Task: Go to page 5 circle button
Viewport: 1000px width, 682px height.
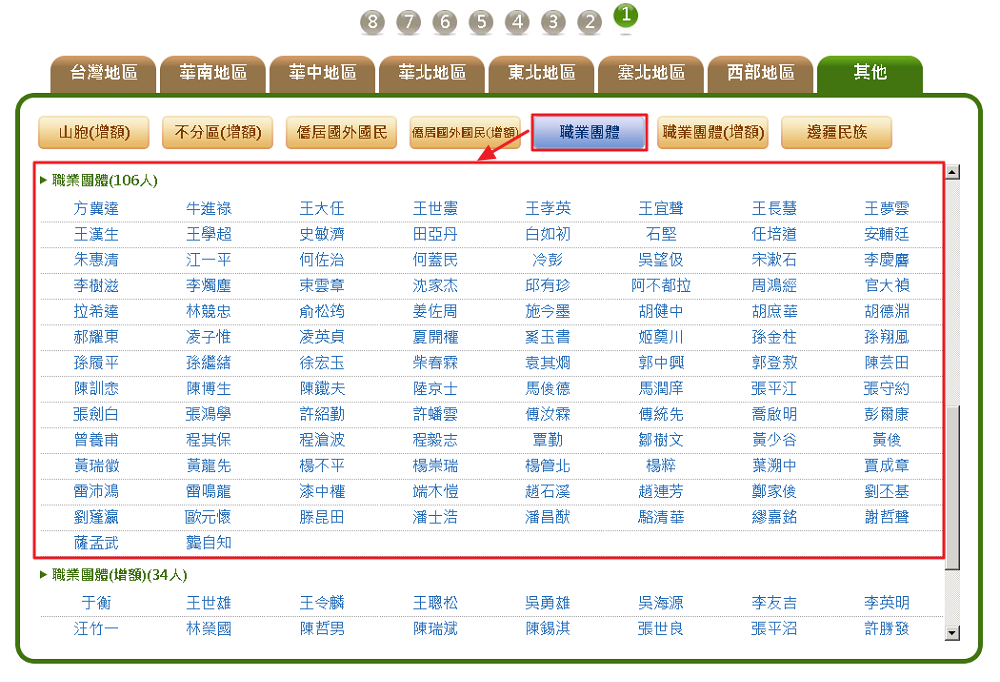Action: (481, 21)
